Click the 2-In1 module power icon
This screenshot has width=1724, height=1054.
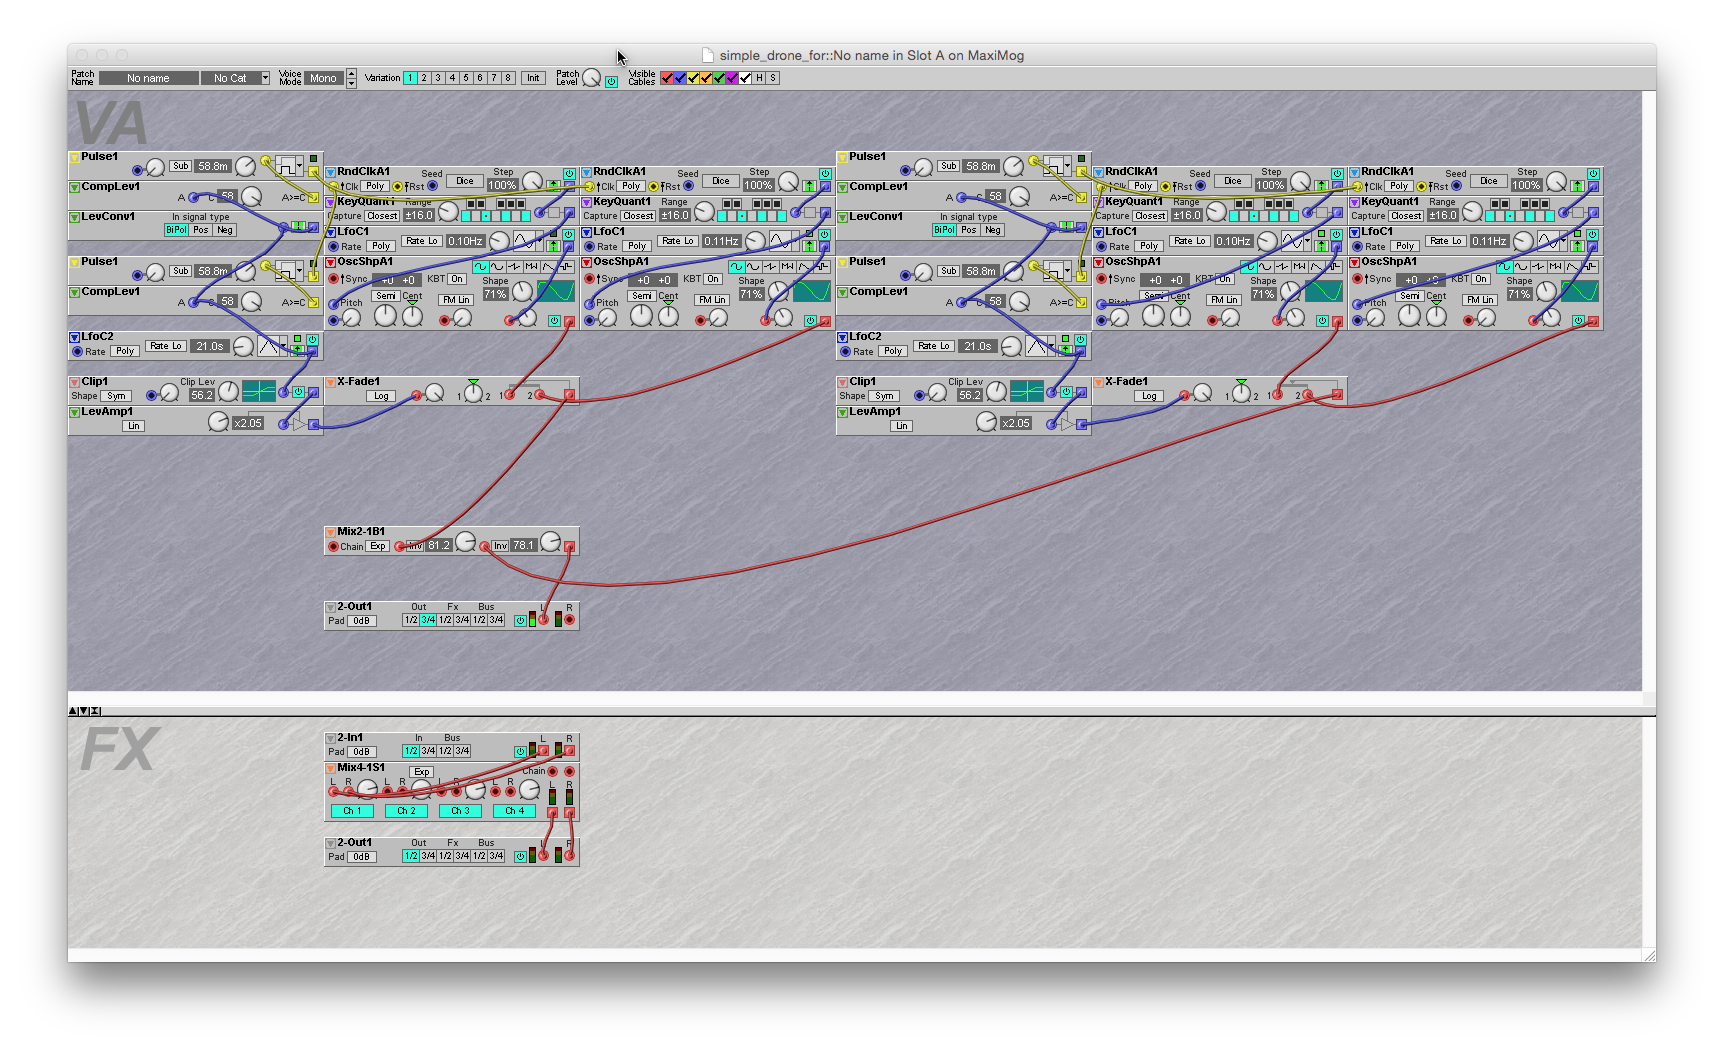(x=520, y=751)
